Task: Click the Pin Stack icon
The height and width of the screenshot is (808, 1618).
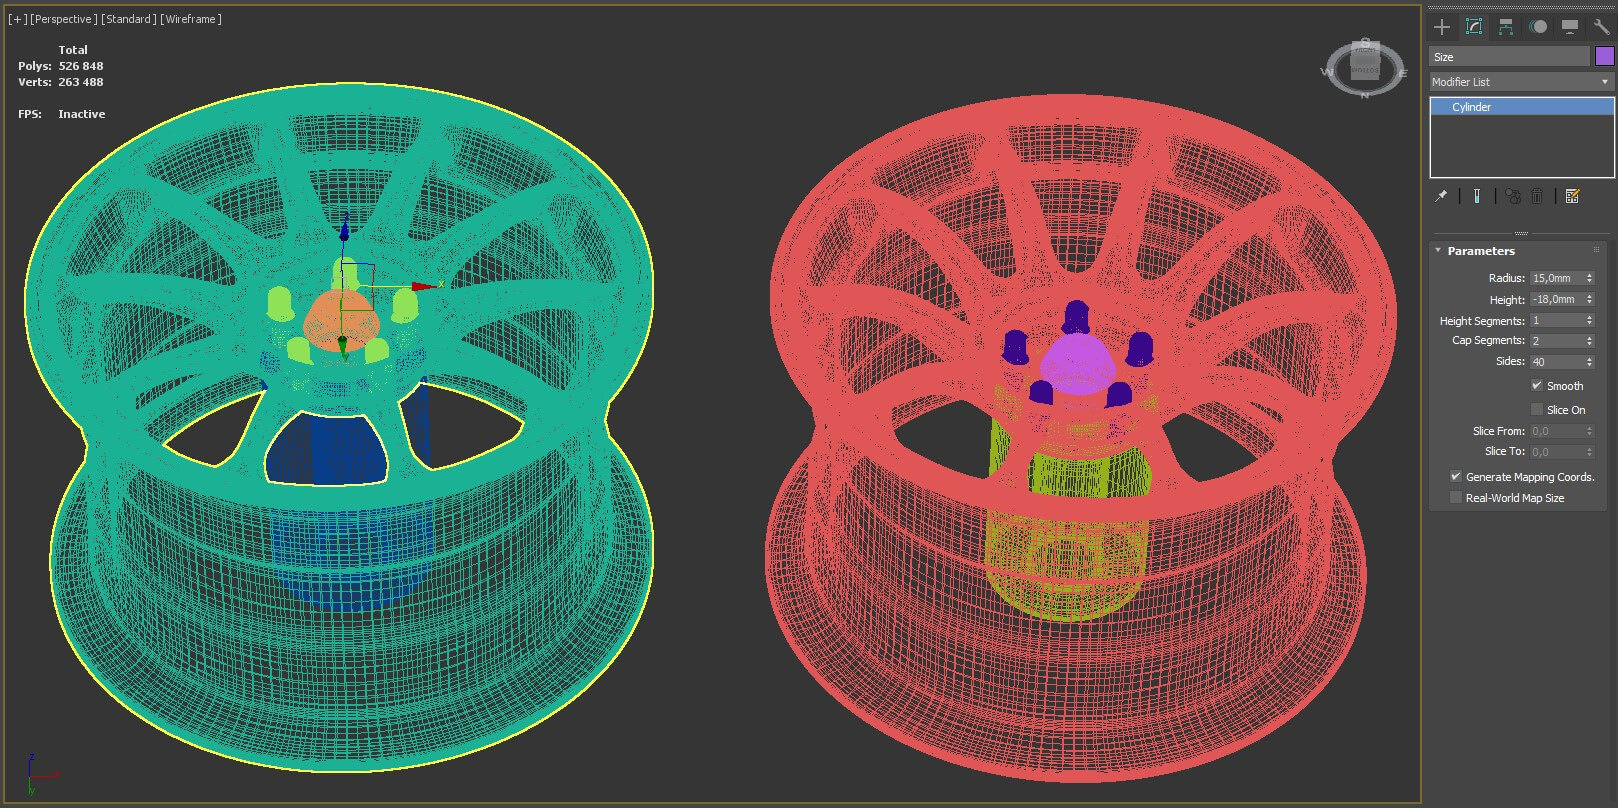Action: coord(1441,196)
